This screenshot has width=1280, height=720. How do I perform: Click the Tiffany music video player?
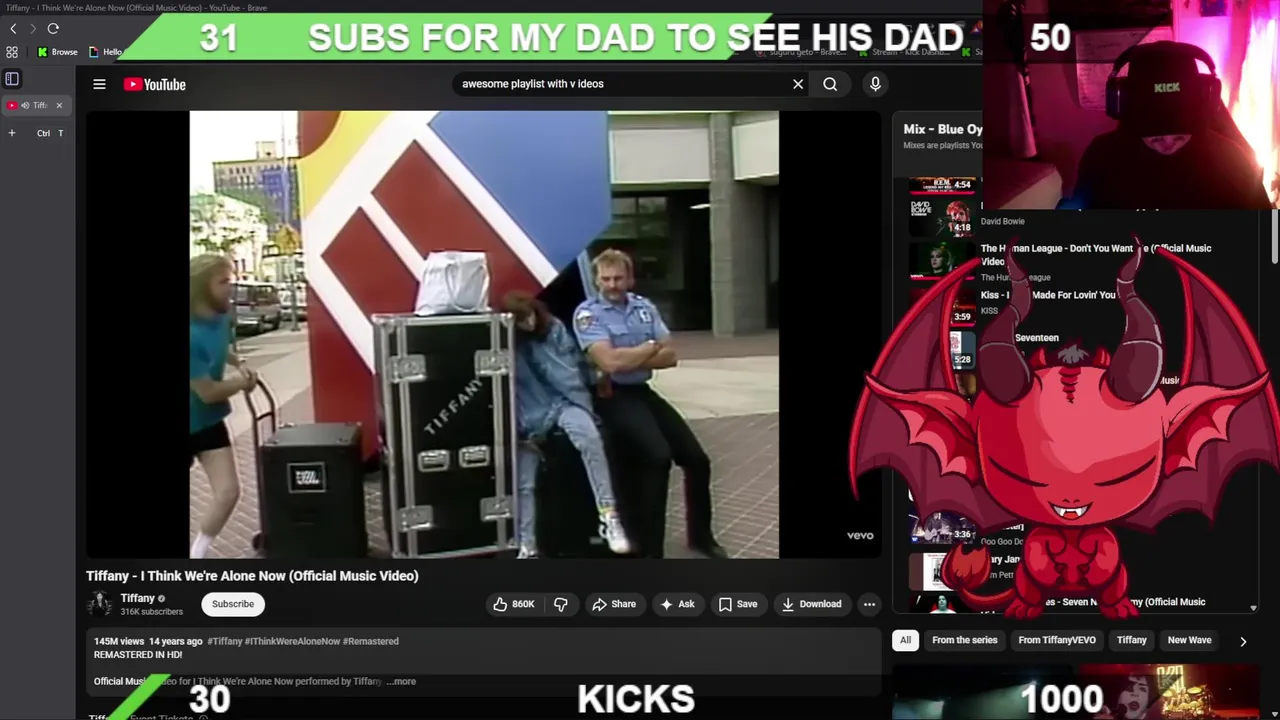pyautogui.click(x=484, y=334)
